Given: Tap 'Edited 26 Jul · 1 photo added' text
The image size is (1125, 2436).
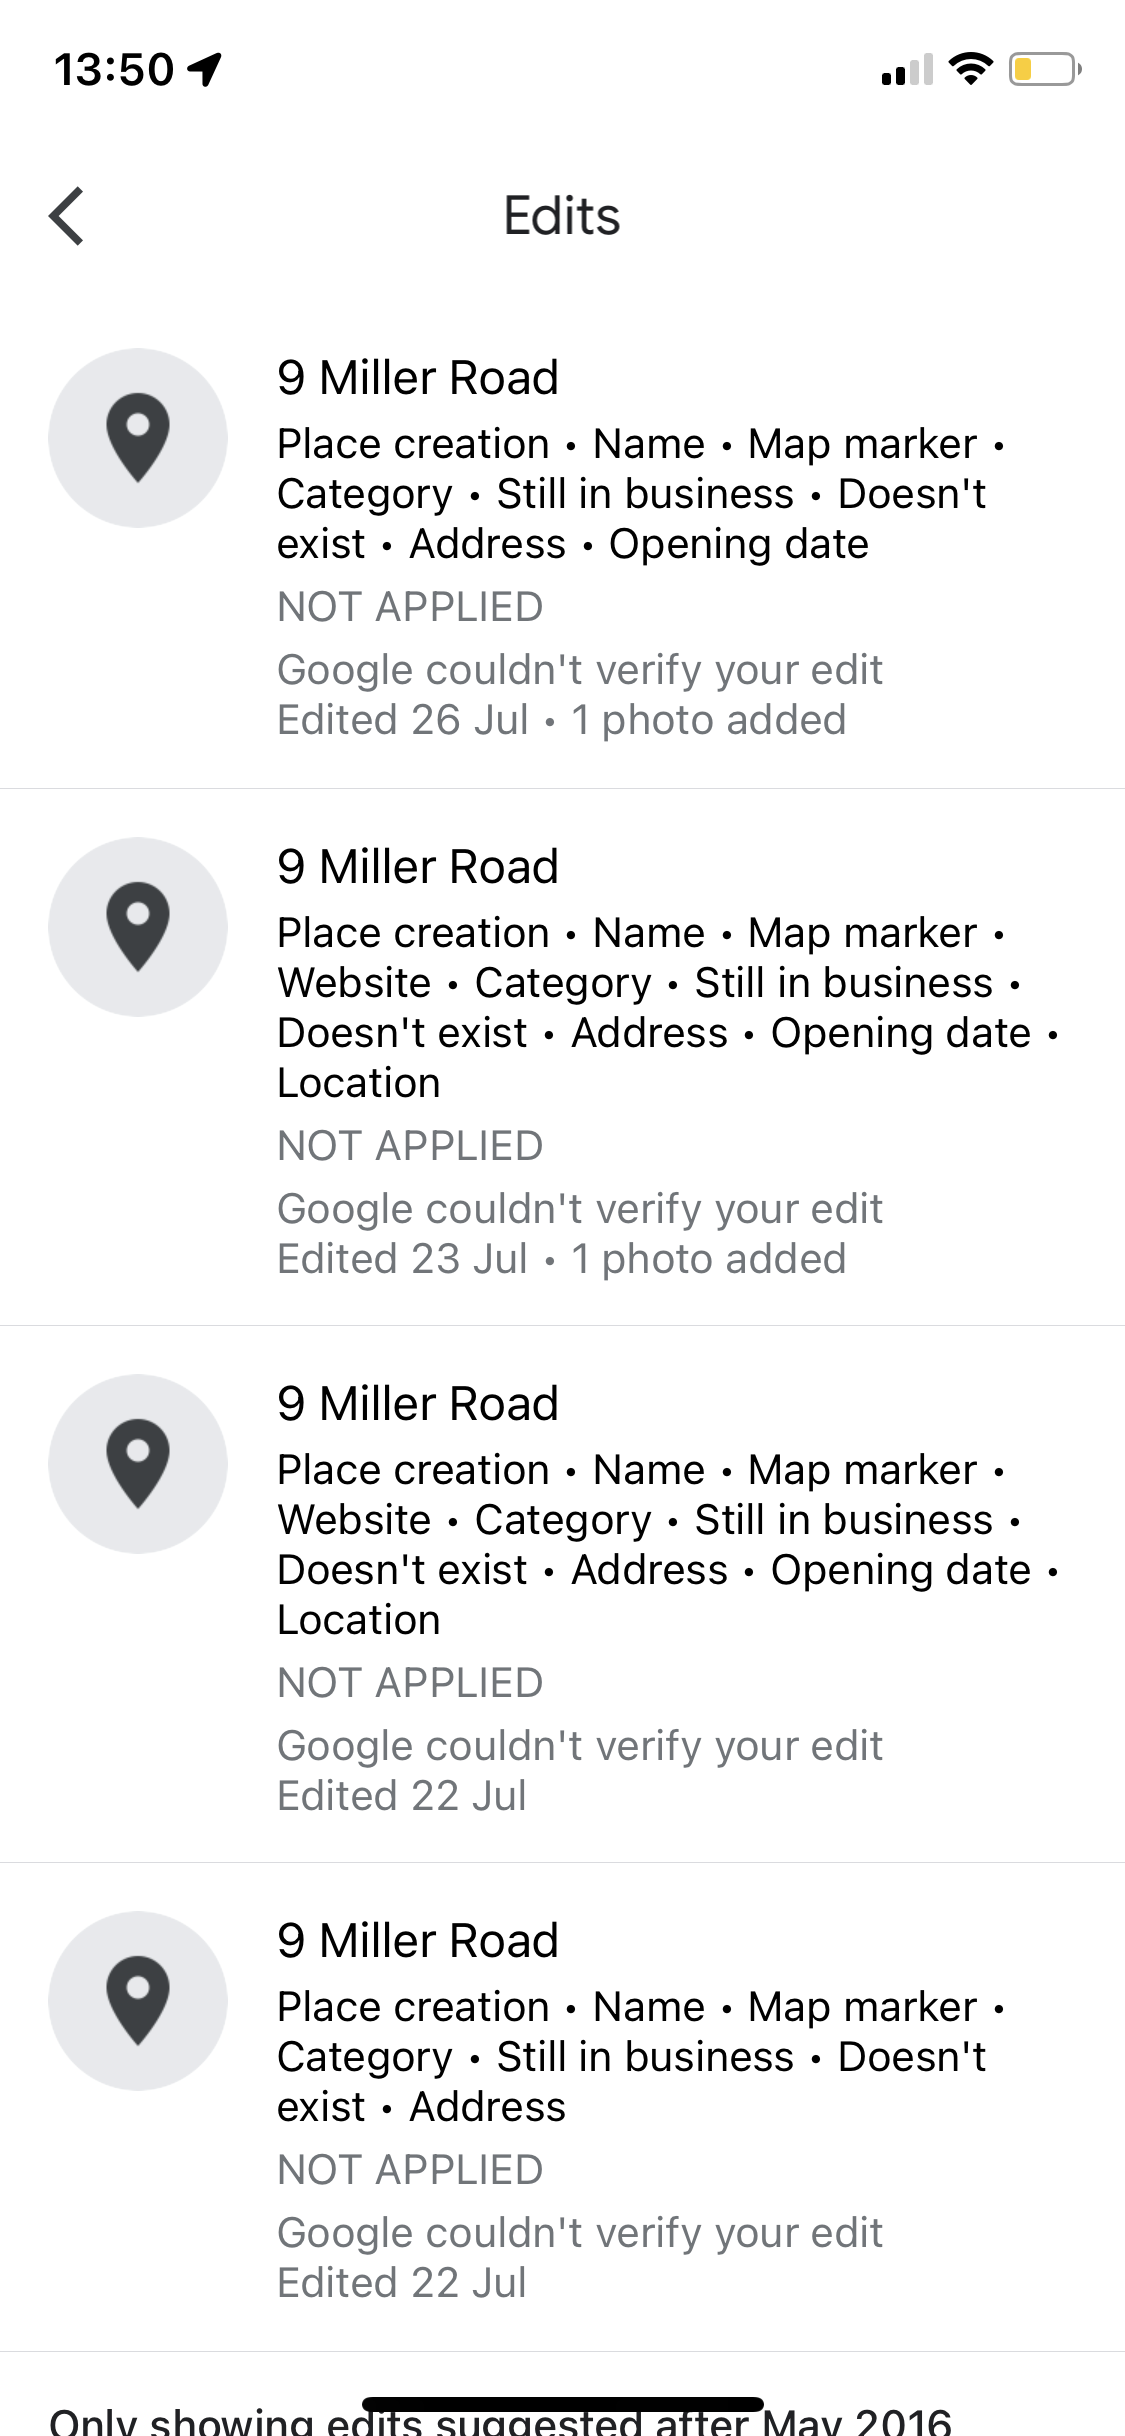Looking at the screenshot, I should [x=562, y=720].
